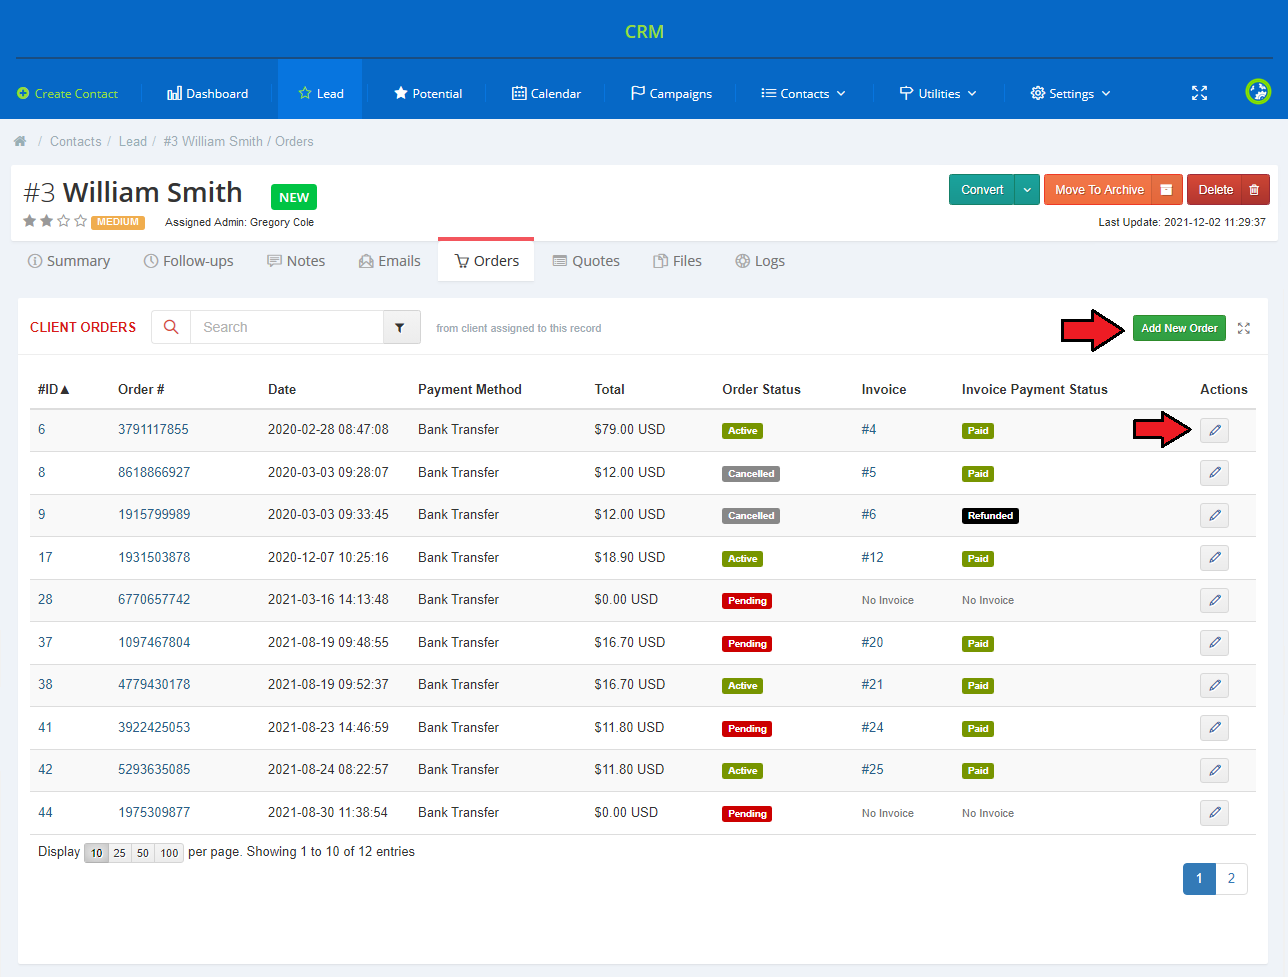The image size is (1288, 977).
Task: Open the MEDIUM priority label dropdown
Action: 118,222
